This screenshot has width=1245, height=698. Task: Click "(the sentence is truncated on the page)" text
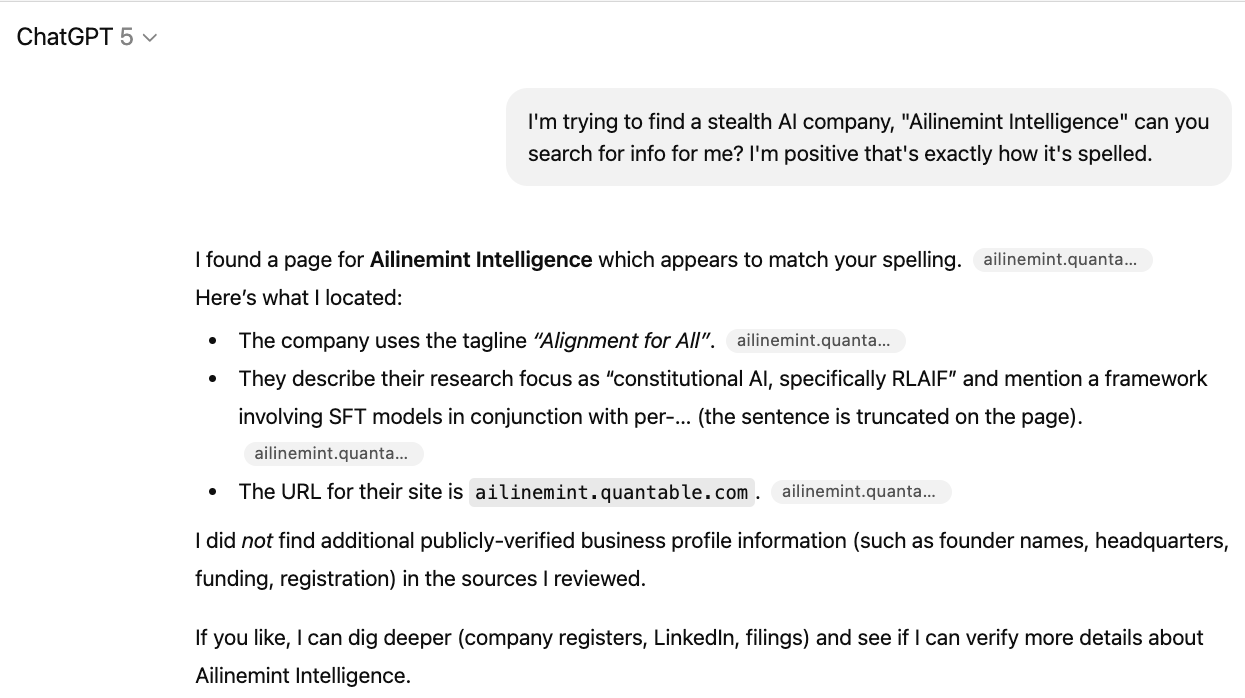pos(889,417)
